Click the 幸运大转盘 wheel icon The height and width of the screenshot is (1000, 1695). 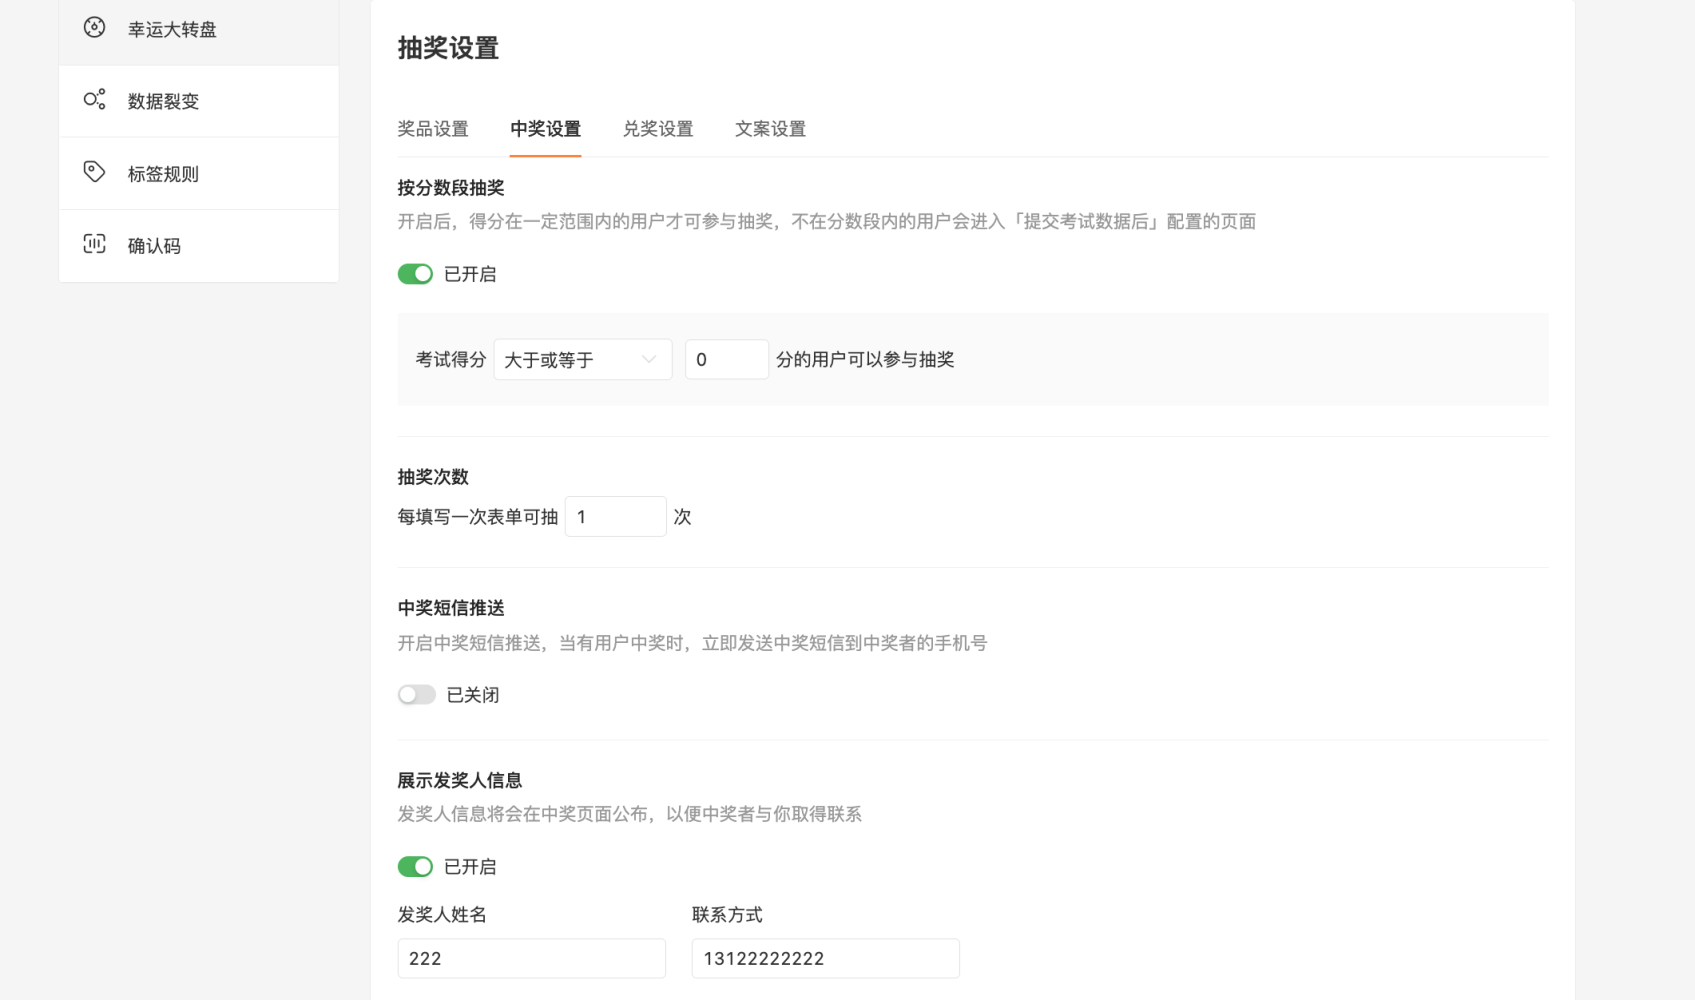94,28
